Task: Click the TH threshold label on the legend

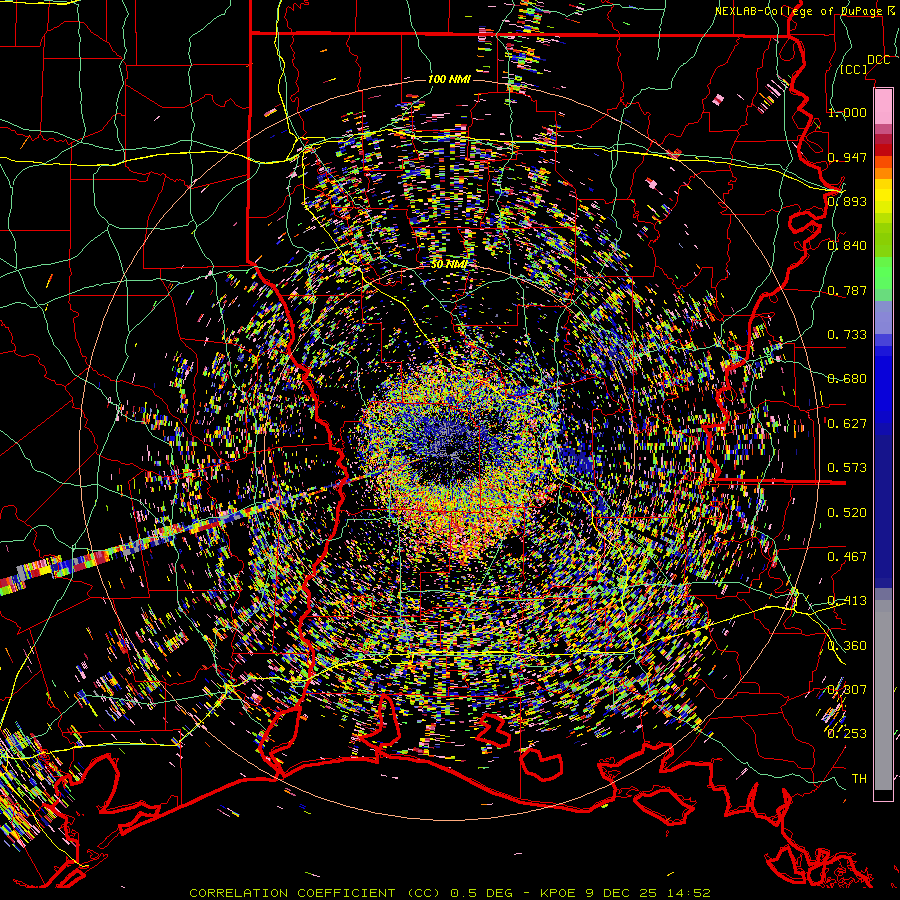Action: pos(859,779)
